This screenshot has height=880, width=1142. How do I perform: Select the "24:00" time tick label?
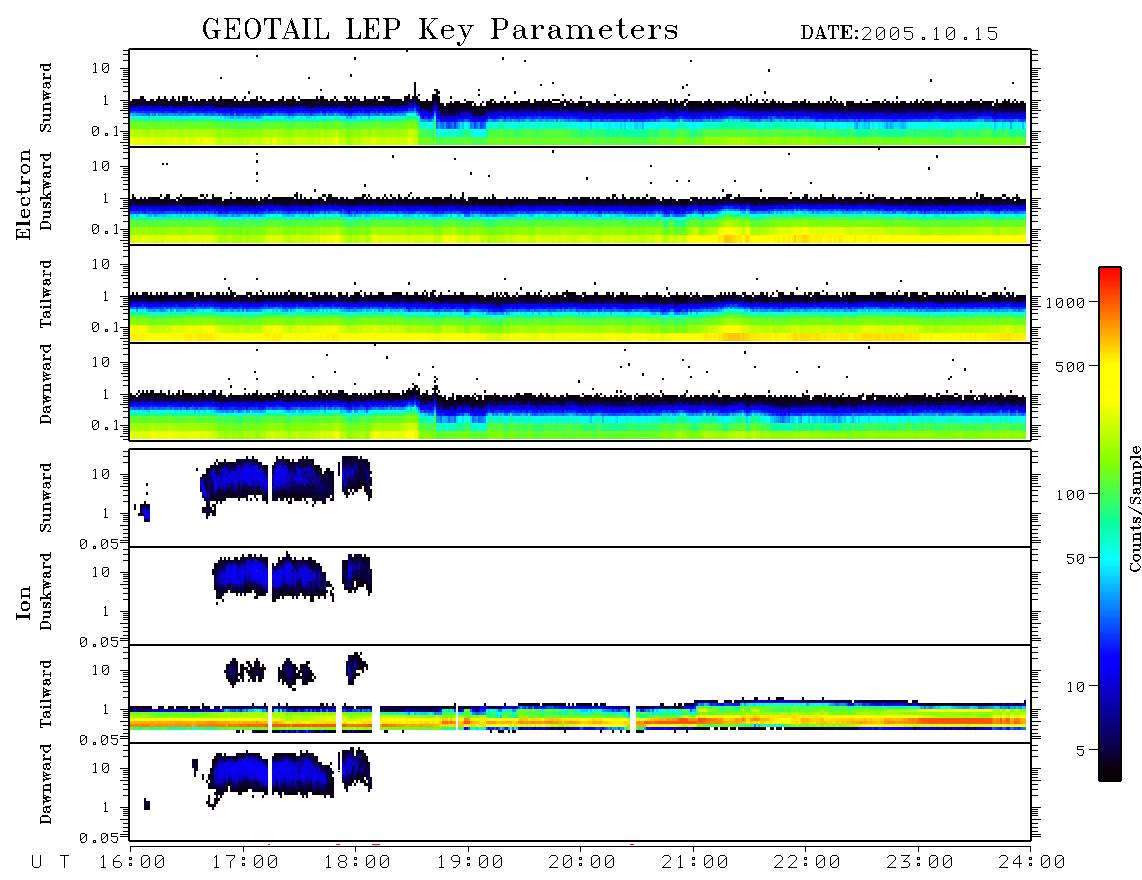(x=1032, y=863)
